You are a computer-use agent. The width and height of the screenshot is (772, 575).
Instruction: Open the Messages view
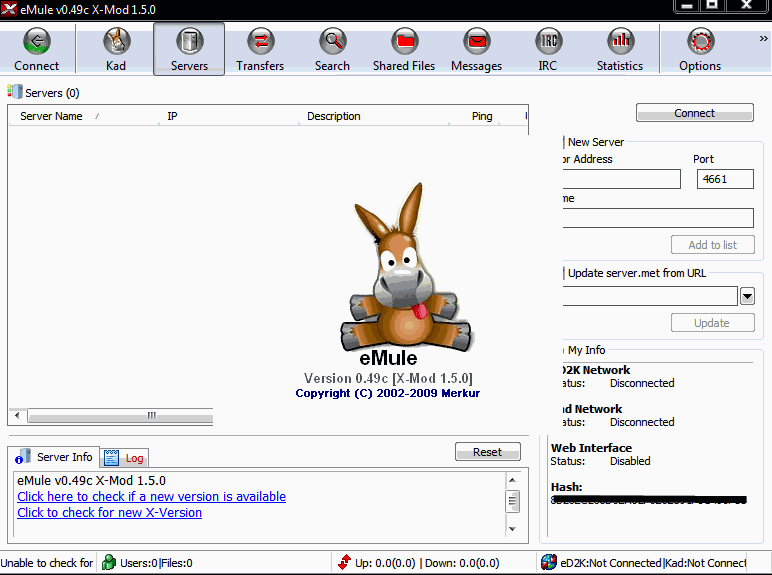pyautogui.click(x=477, y=49)
